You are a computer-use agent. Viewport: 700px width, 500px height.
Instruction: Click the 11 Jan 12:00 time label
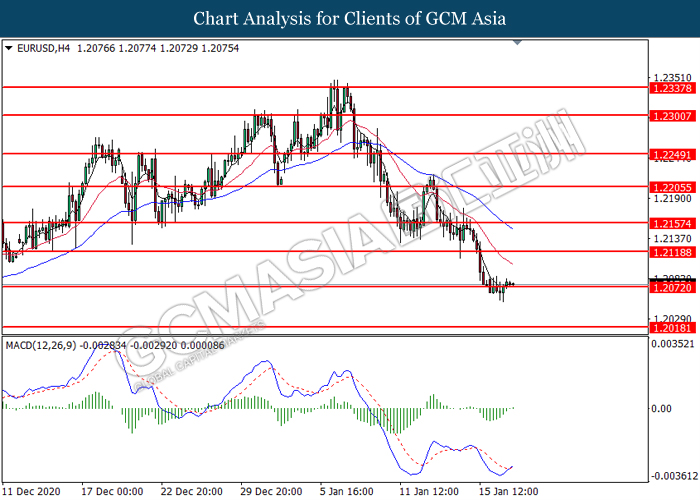(x=429, y=492)
